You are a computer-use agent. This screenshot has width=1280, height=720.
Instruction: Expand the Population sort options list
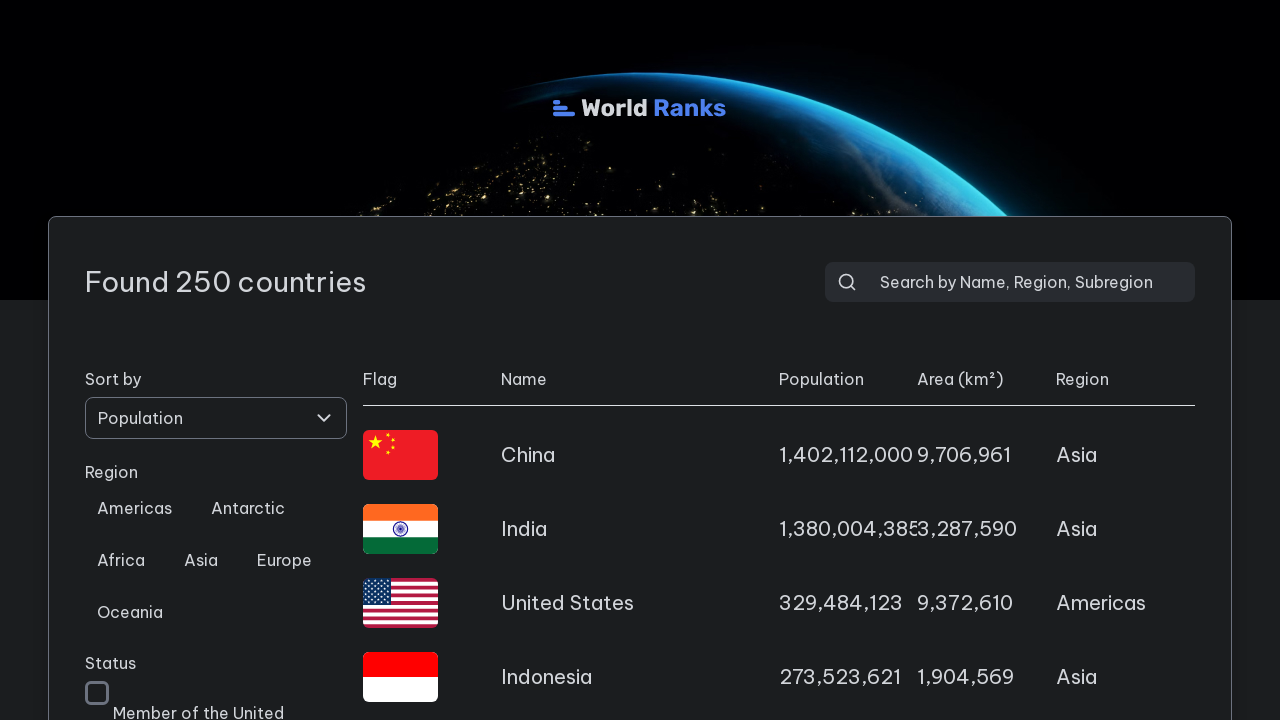pyautogui.click(x=216, y=418)
